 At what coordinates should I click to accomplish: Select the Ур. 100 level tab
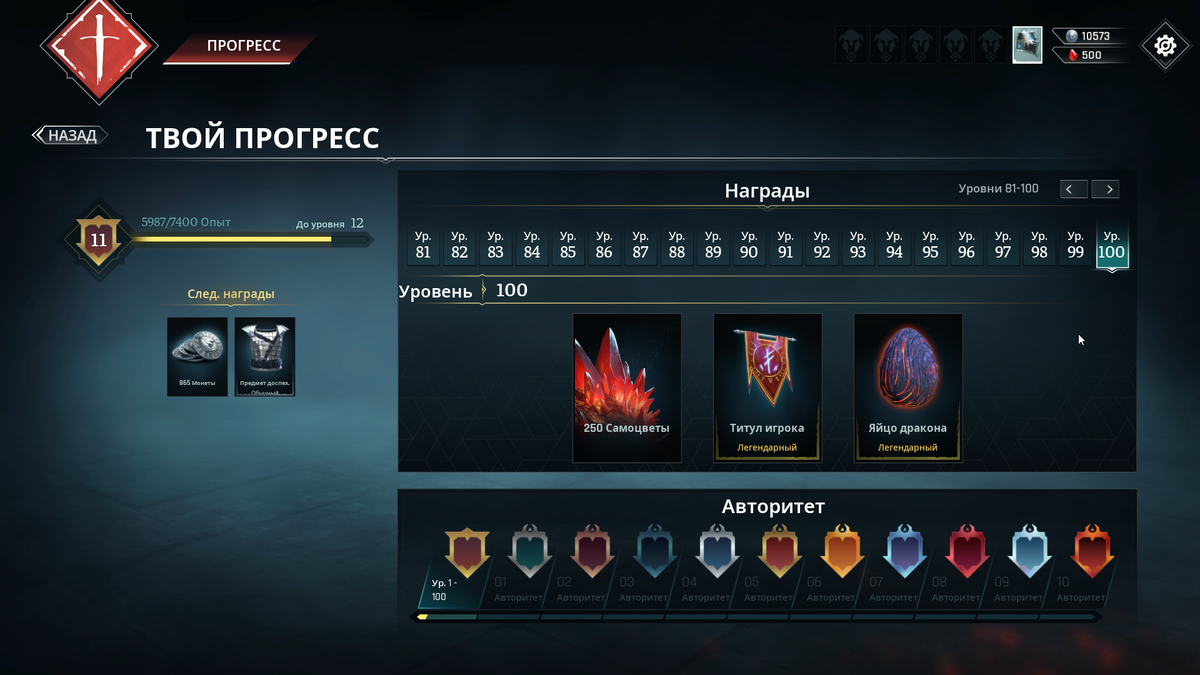point(1112,245)
